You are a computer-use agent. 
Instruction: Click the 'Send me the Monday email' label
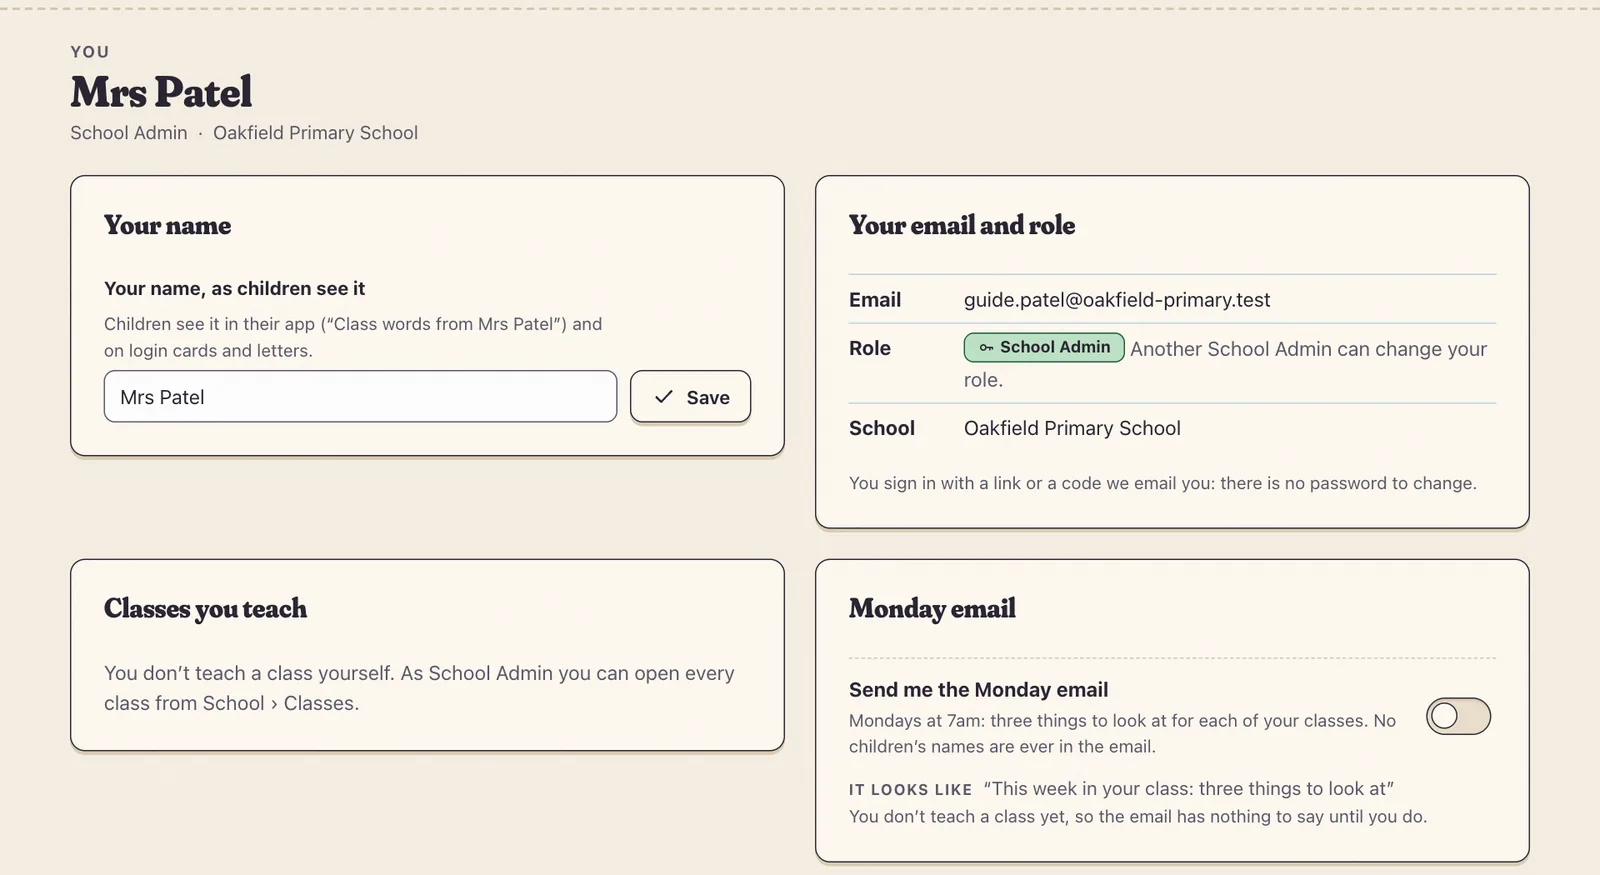pyautogui.click(x=978, y=690)
